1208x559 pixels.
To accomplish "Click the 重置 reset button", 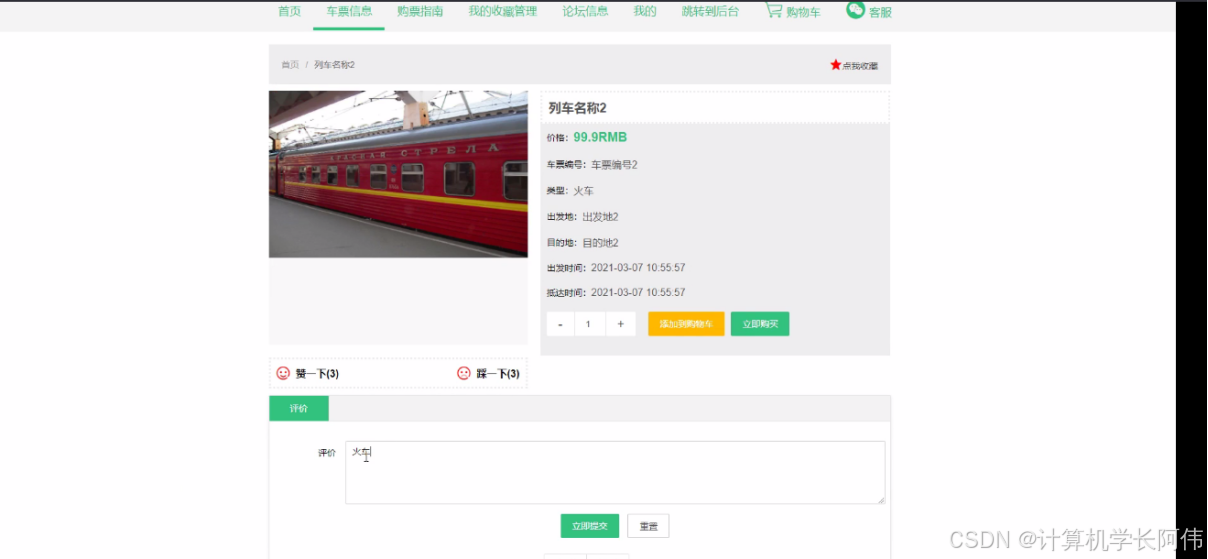I will 648,526.
